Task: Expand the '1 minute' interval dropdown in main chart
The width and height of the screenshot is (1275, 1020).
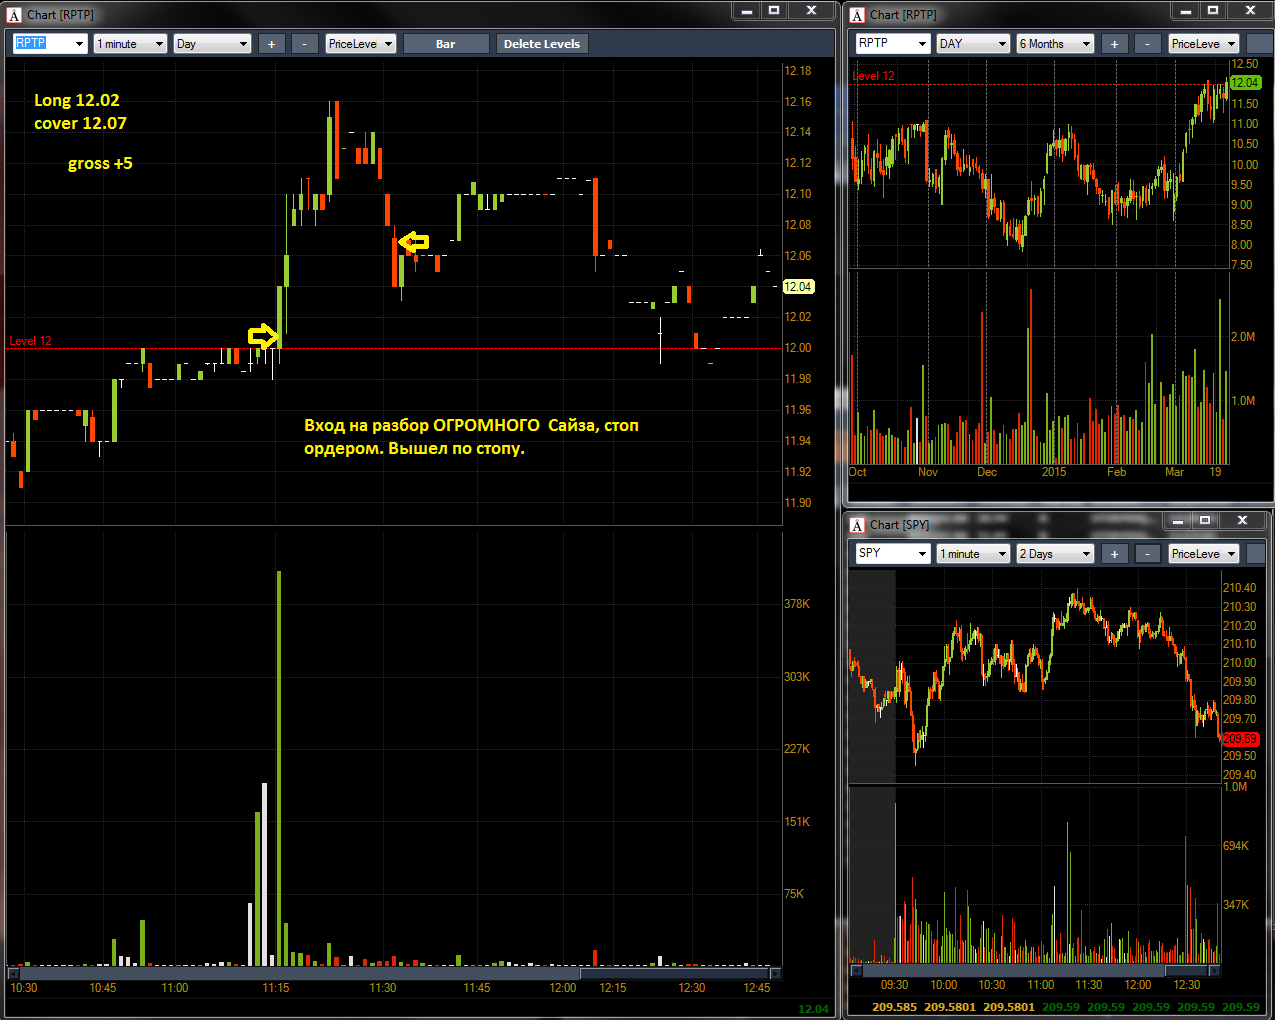Action: (158, 44)
